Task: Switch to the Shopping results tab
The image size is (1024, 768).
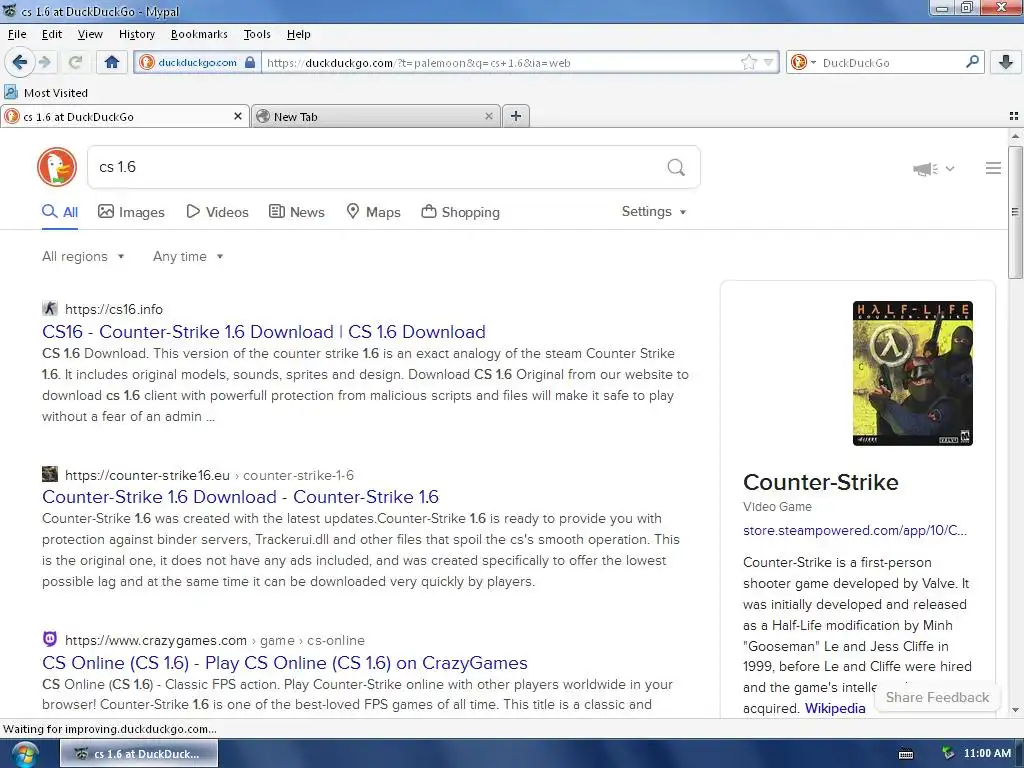Action: click(x=460, y=212)
